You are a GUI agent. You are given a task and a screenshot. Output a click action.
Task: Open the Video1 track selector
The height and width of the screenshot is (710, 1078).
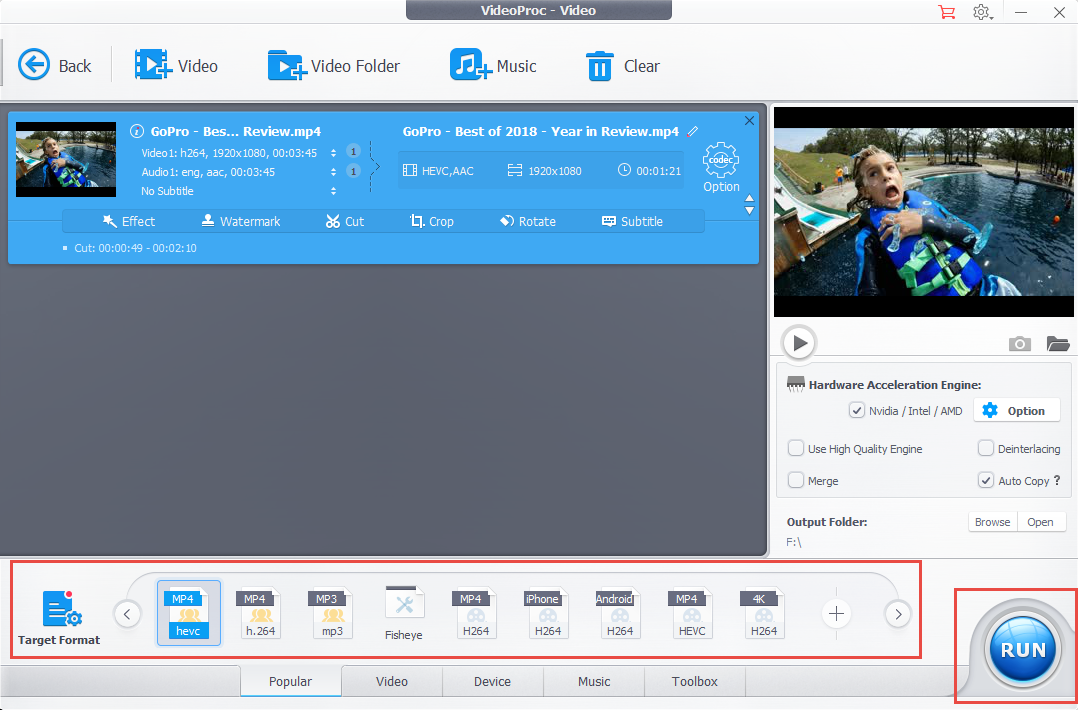click(333, 153)
